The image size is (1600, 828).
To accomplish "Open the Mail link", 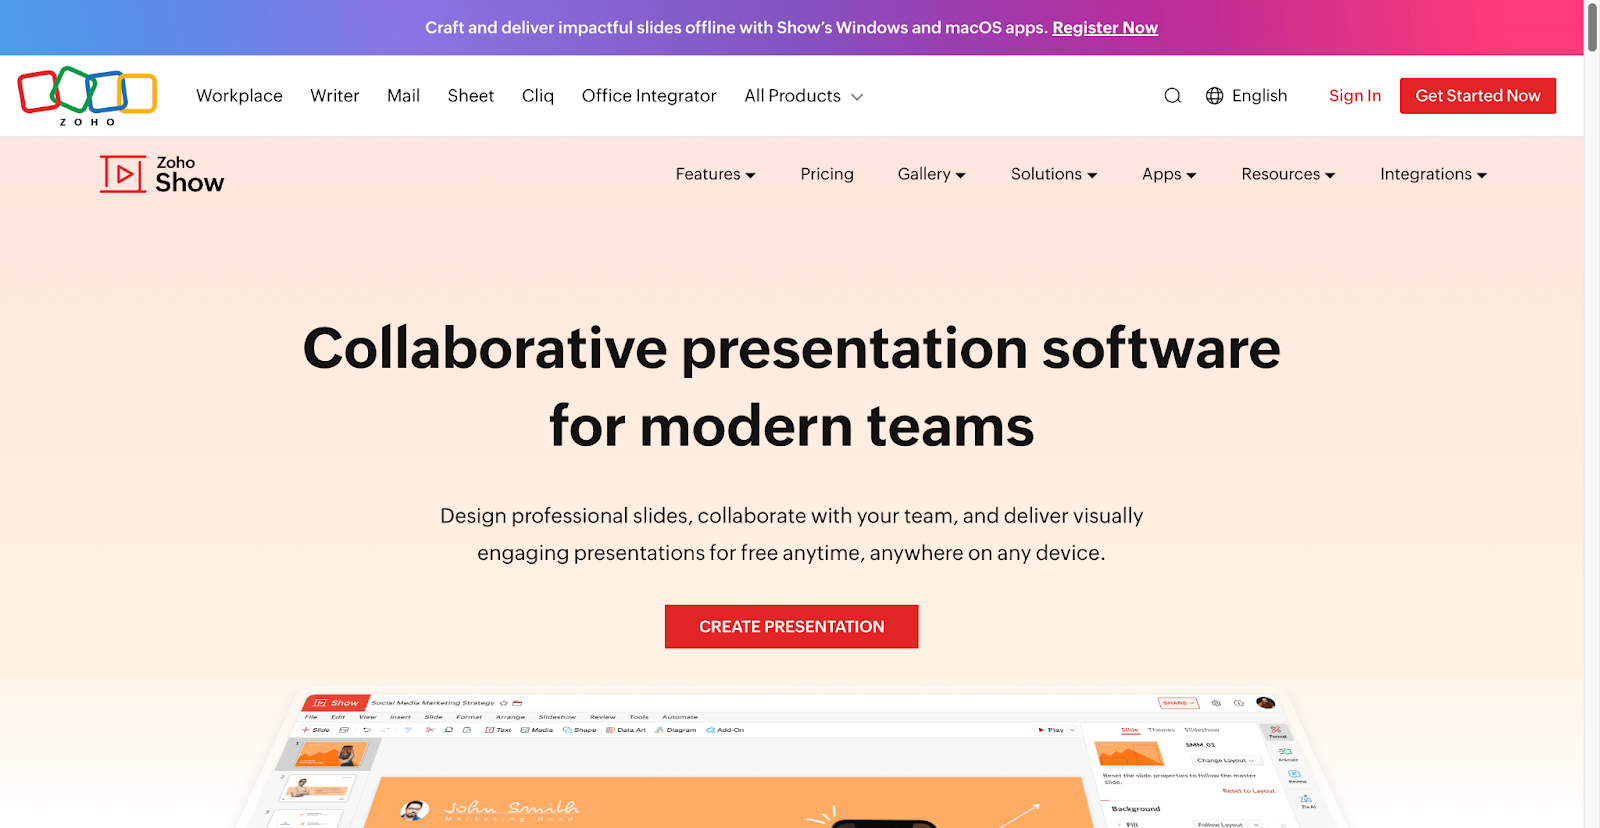I will tap(403, 96).
